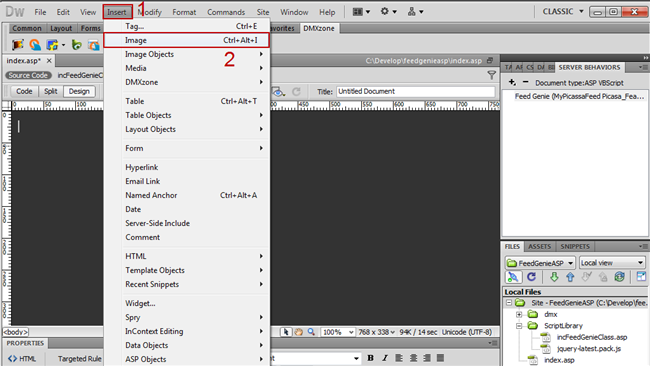Activate Design view button

79,91
